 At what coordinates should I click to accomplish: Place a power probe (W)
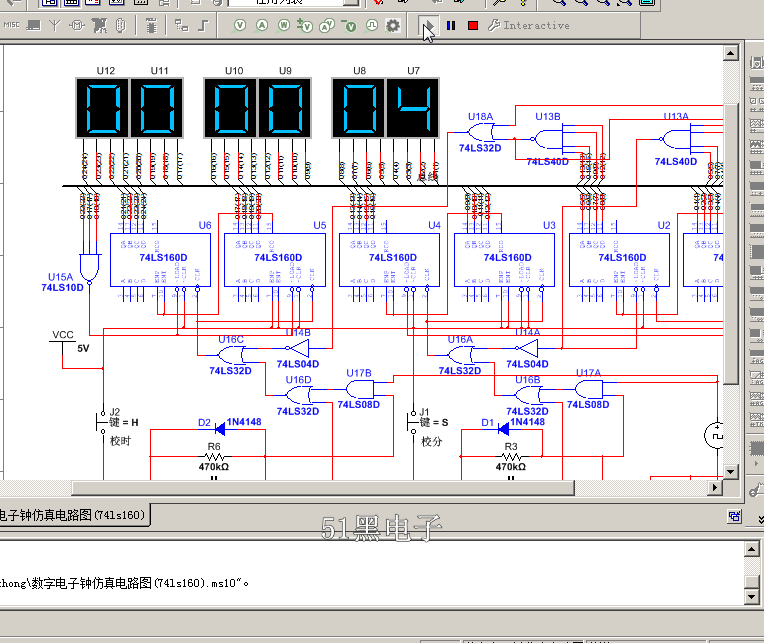point(284,25)
